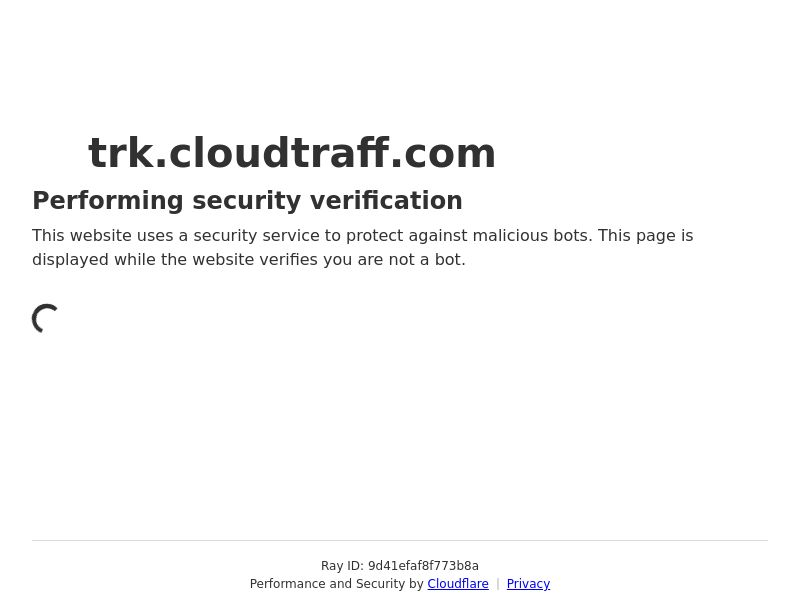Click the 'Ray ID:' label

click(x=342, y=566)
